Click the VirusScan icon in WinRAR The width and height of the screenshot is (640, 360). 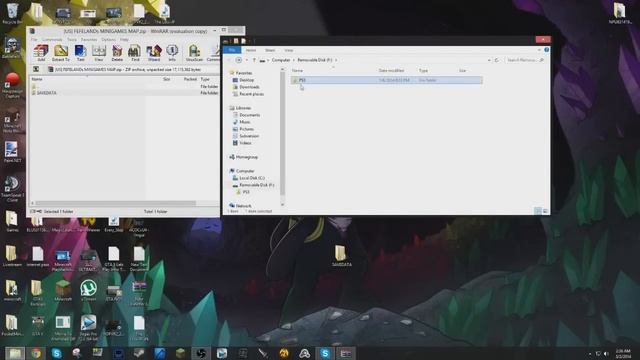194,53
